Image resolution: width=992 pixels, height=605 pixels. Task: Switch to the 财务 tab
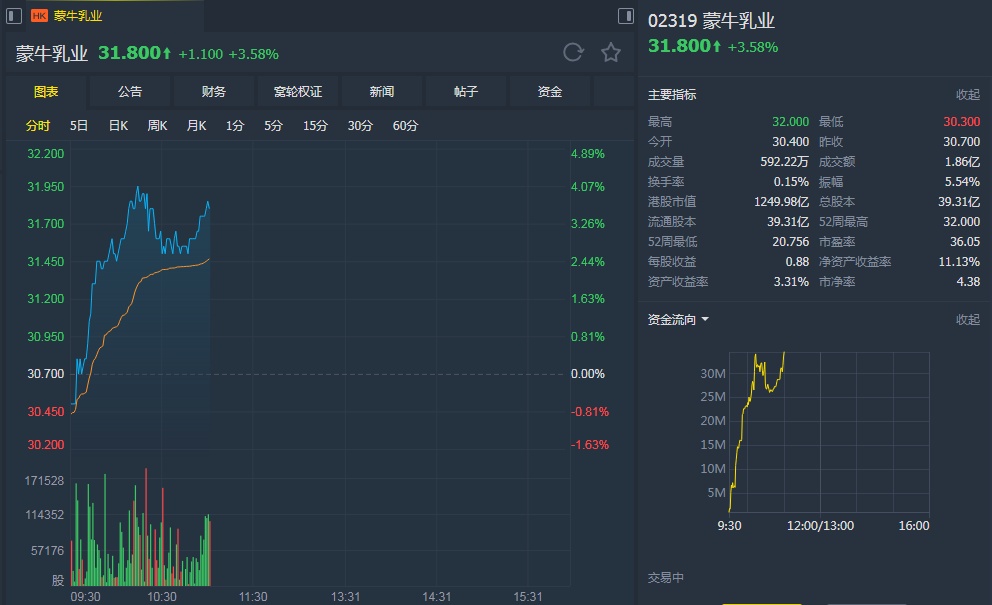pyautogui.click(x=214, y=92)
